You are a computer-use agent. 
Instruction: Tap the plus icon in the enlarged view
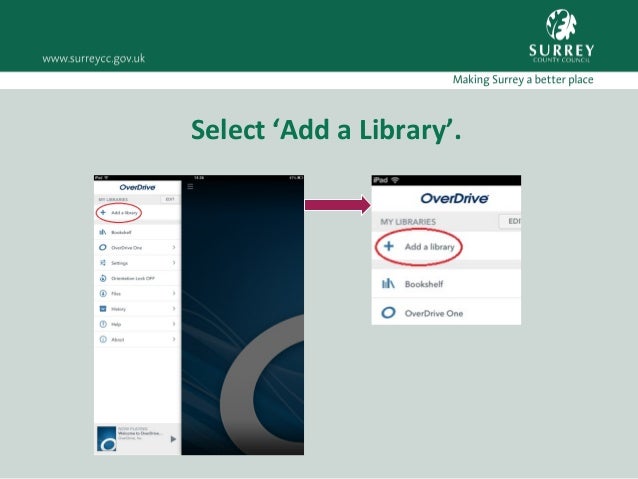tap(389, 246)
